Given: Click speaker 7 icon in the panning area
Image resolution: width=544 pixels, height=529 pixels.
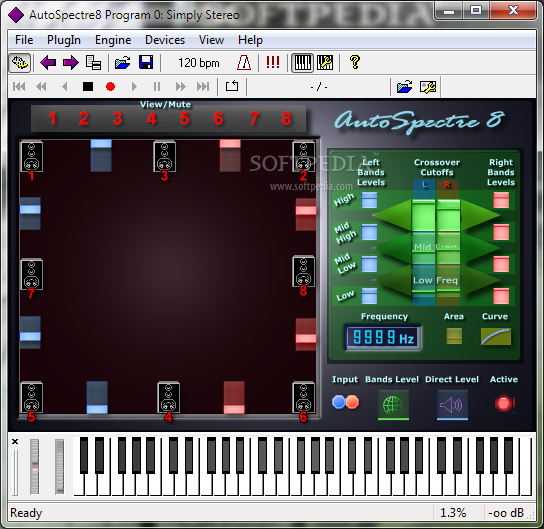Looking at the screenshot, I should pyautogui.click(x=31, y=274).
